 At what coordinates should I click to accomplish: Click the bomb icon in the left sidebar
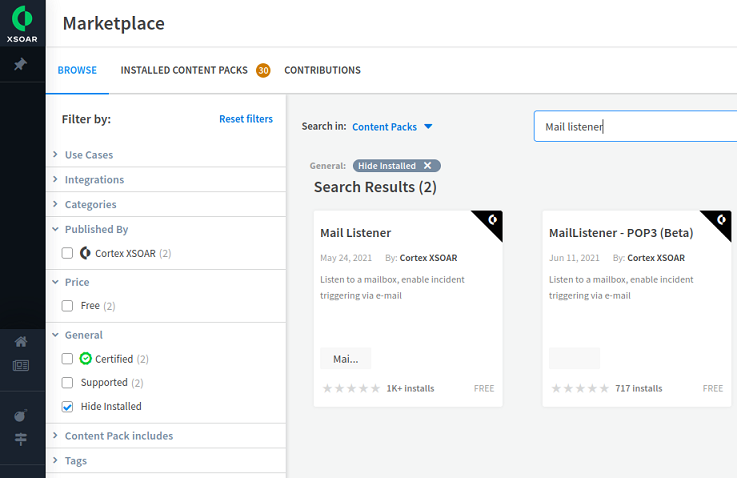(x=21, y=415)
